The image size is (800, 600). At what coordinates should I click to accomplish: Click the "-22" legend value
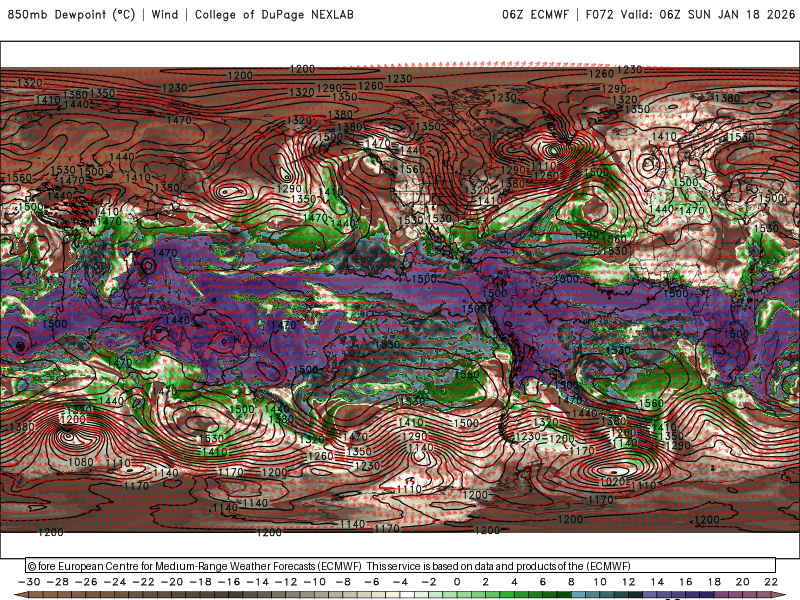point(143,582)
